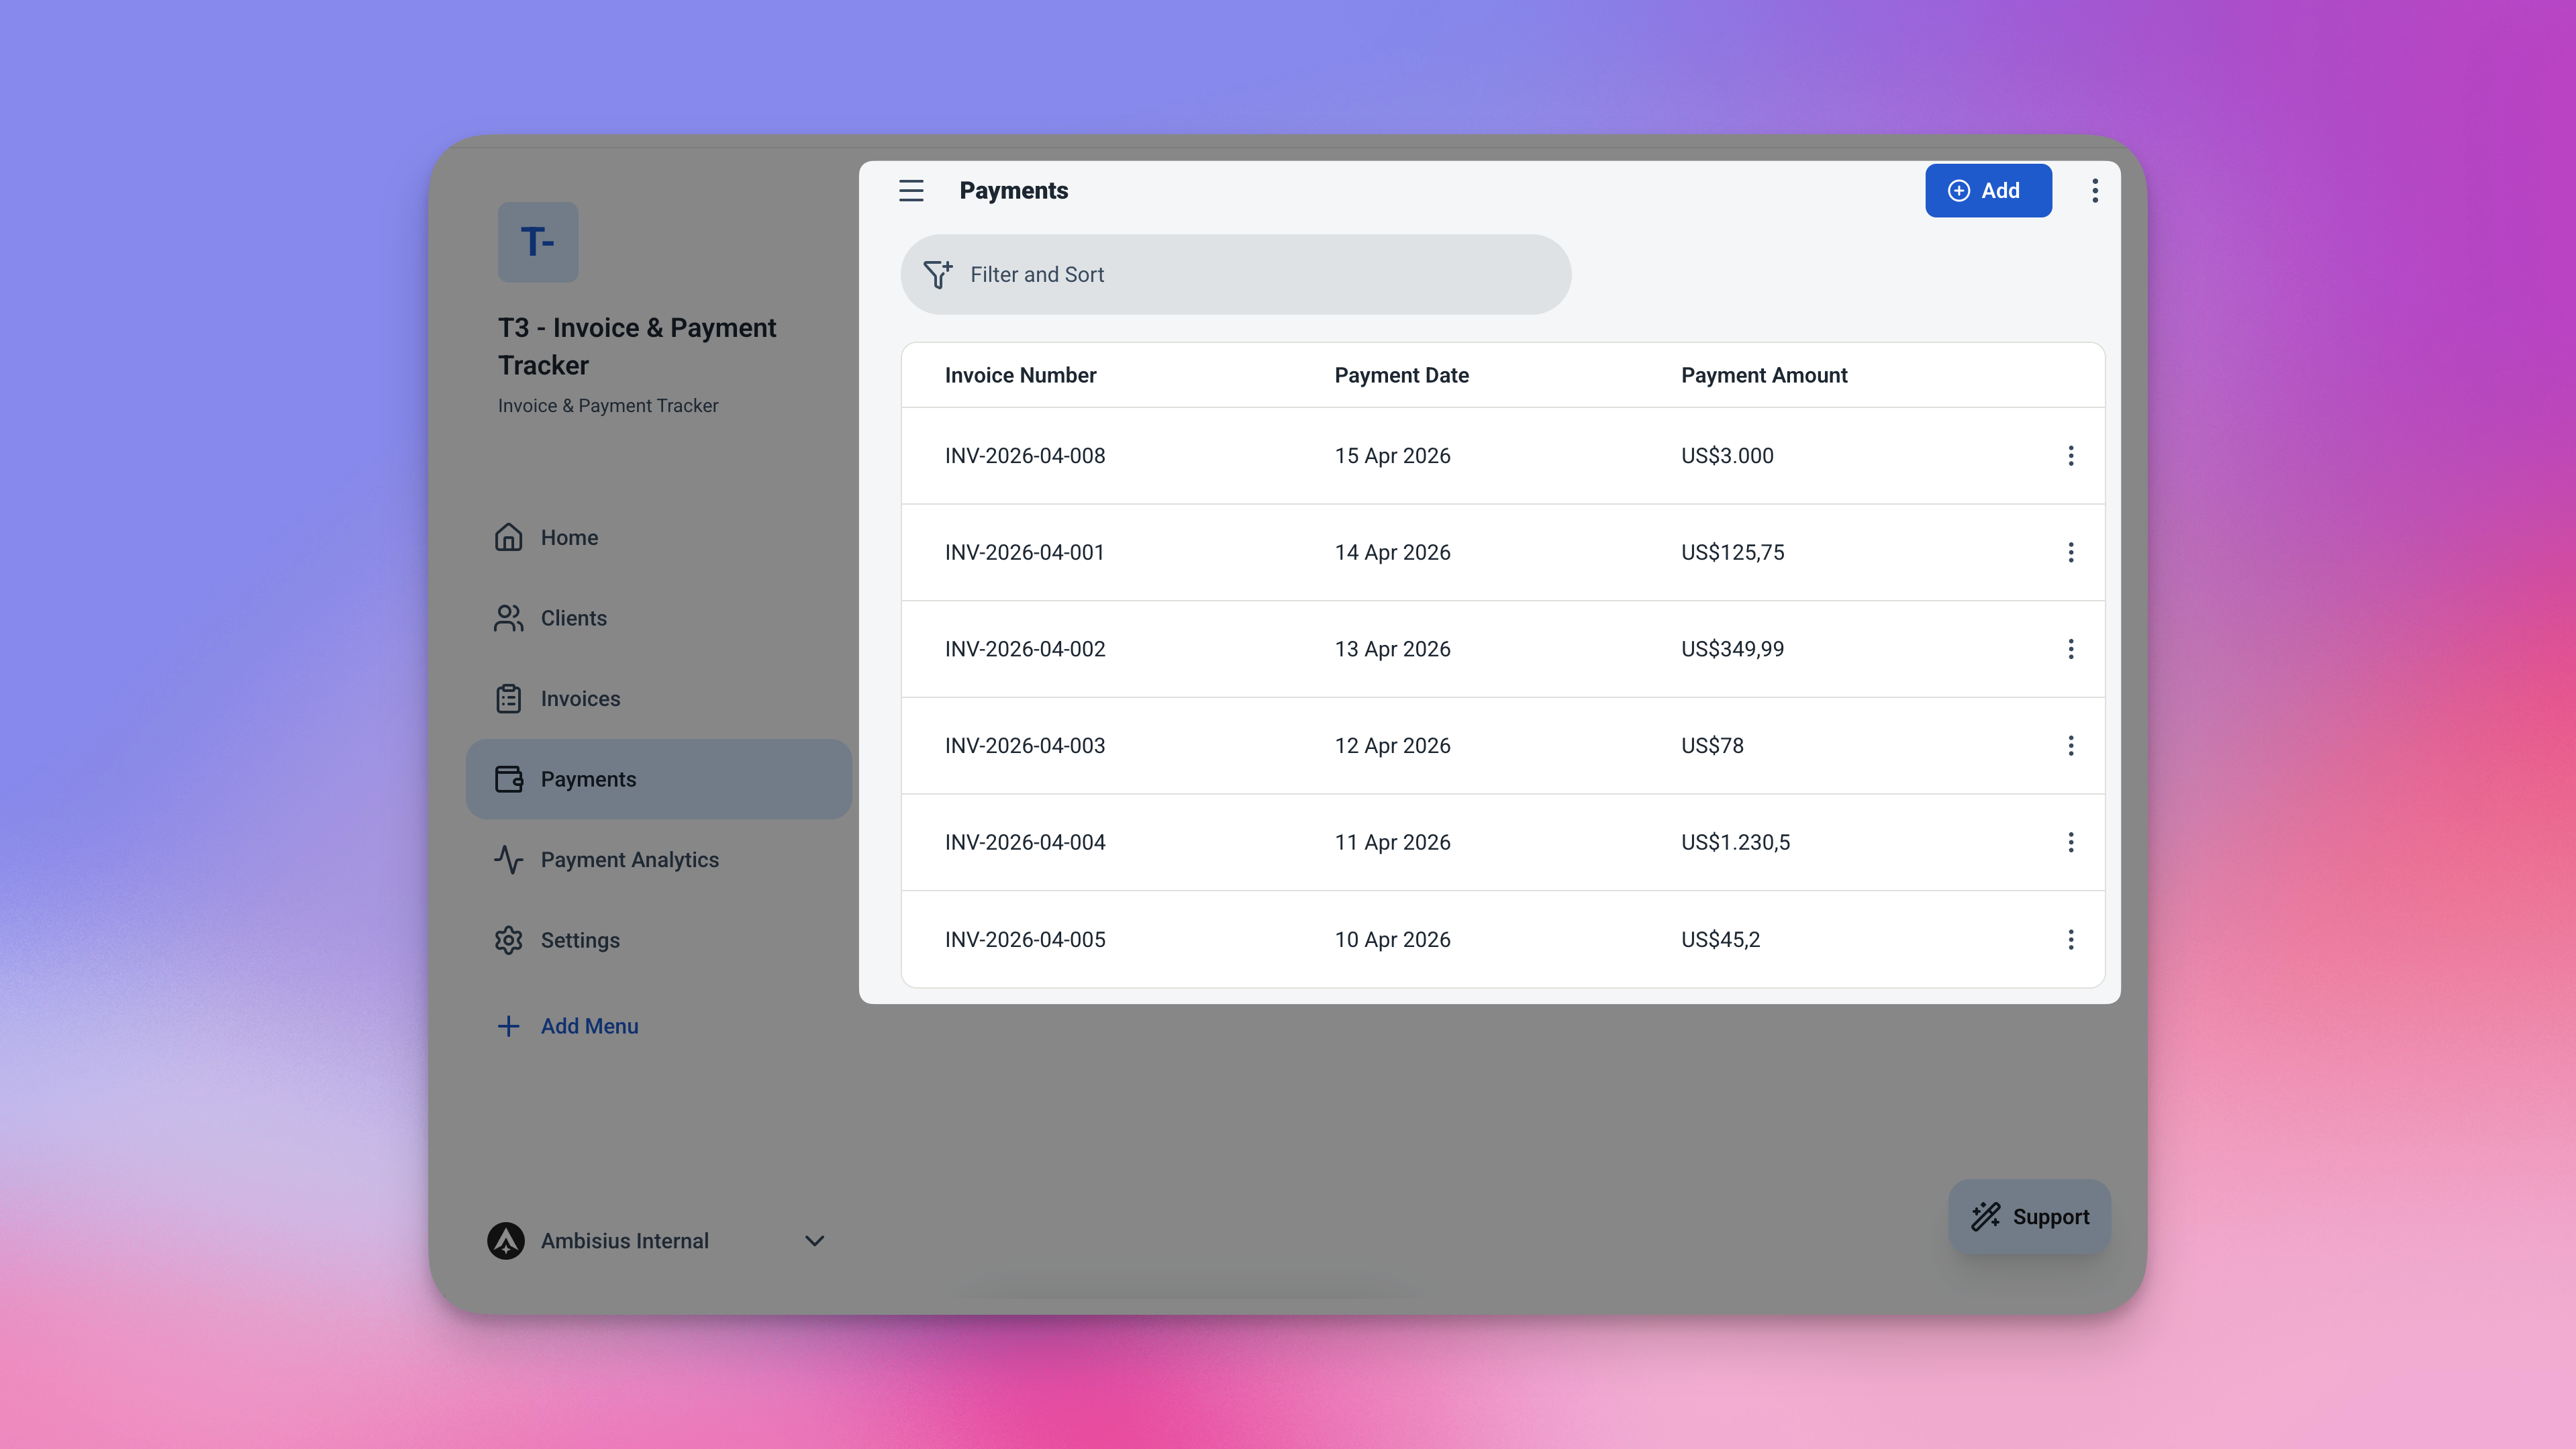
Task: Navigate to Invoices in the sidebar
Action: (580, 698)
